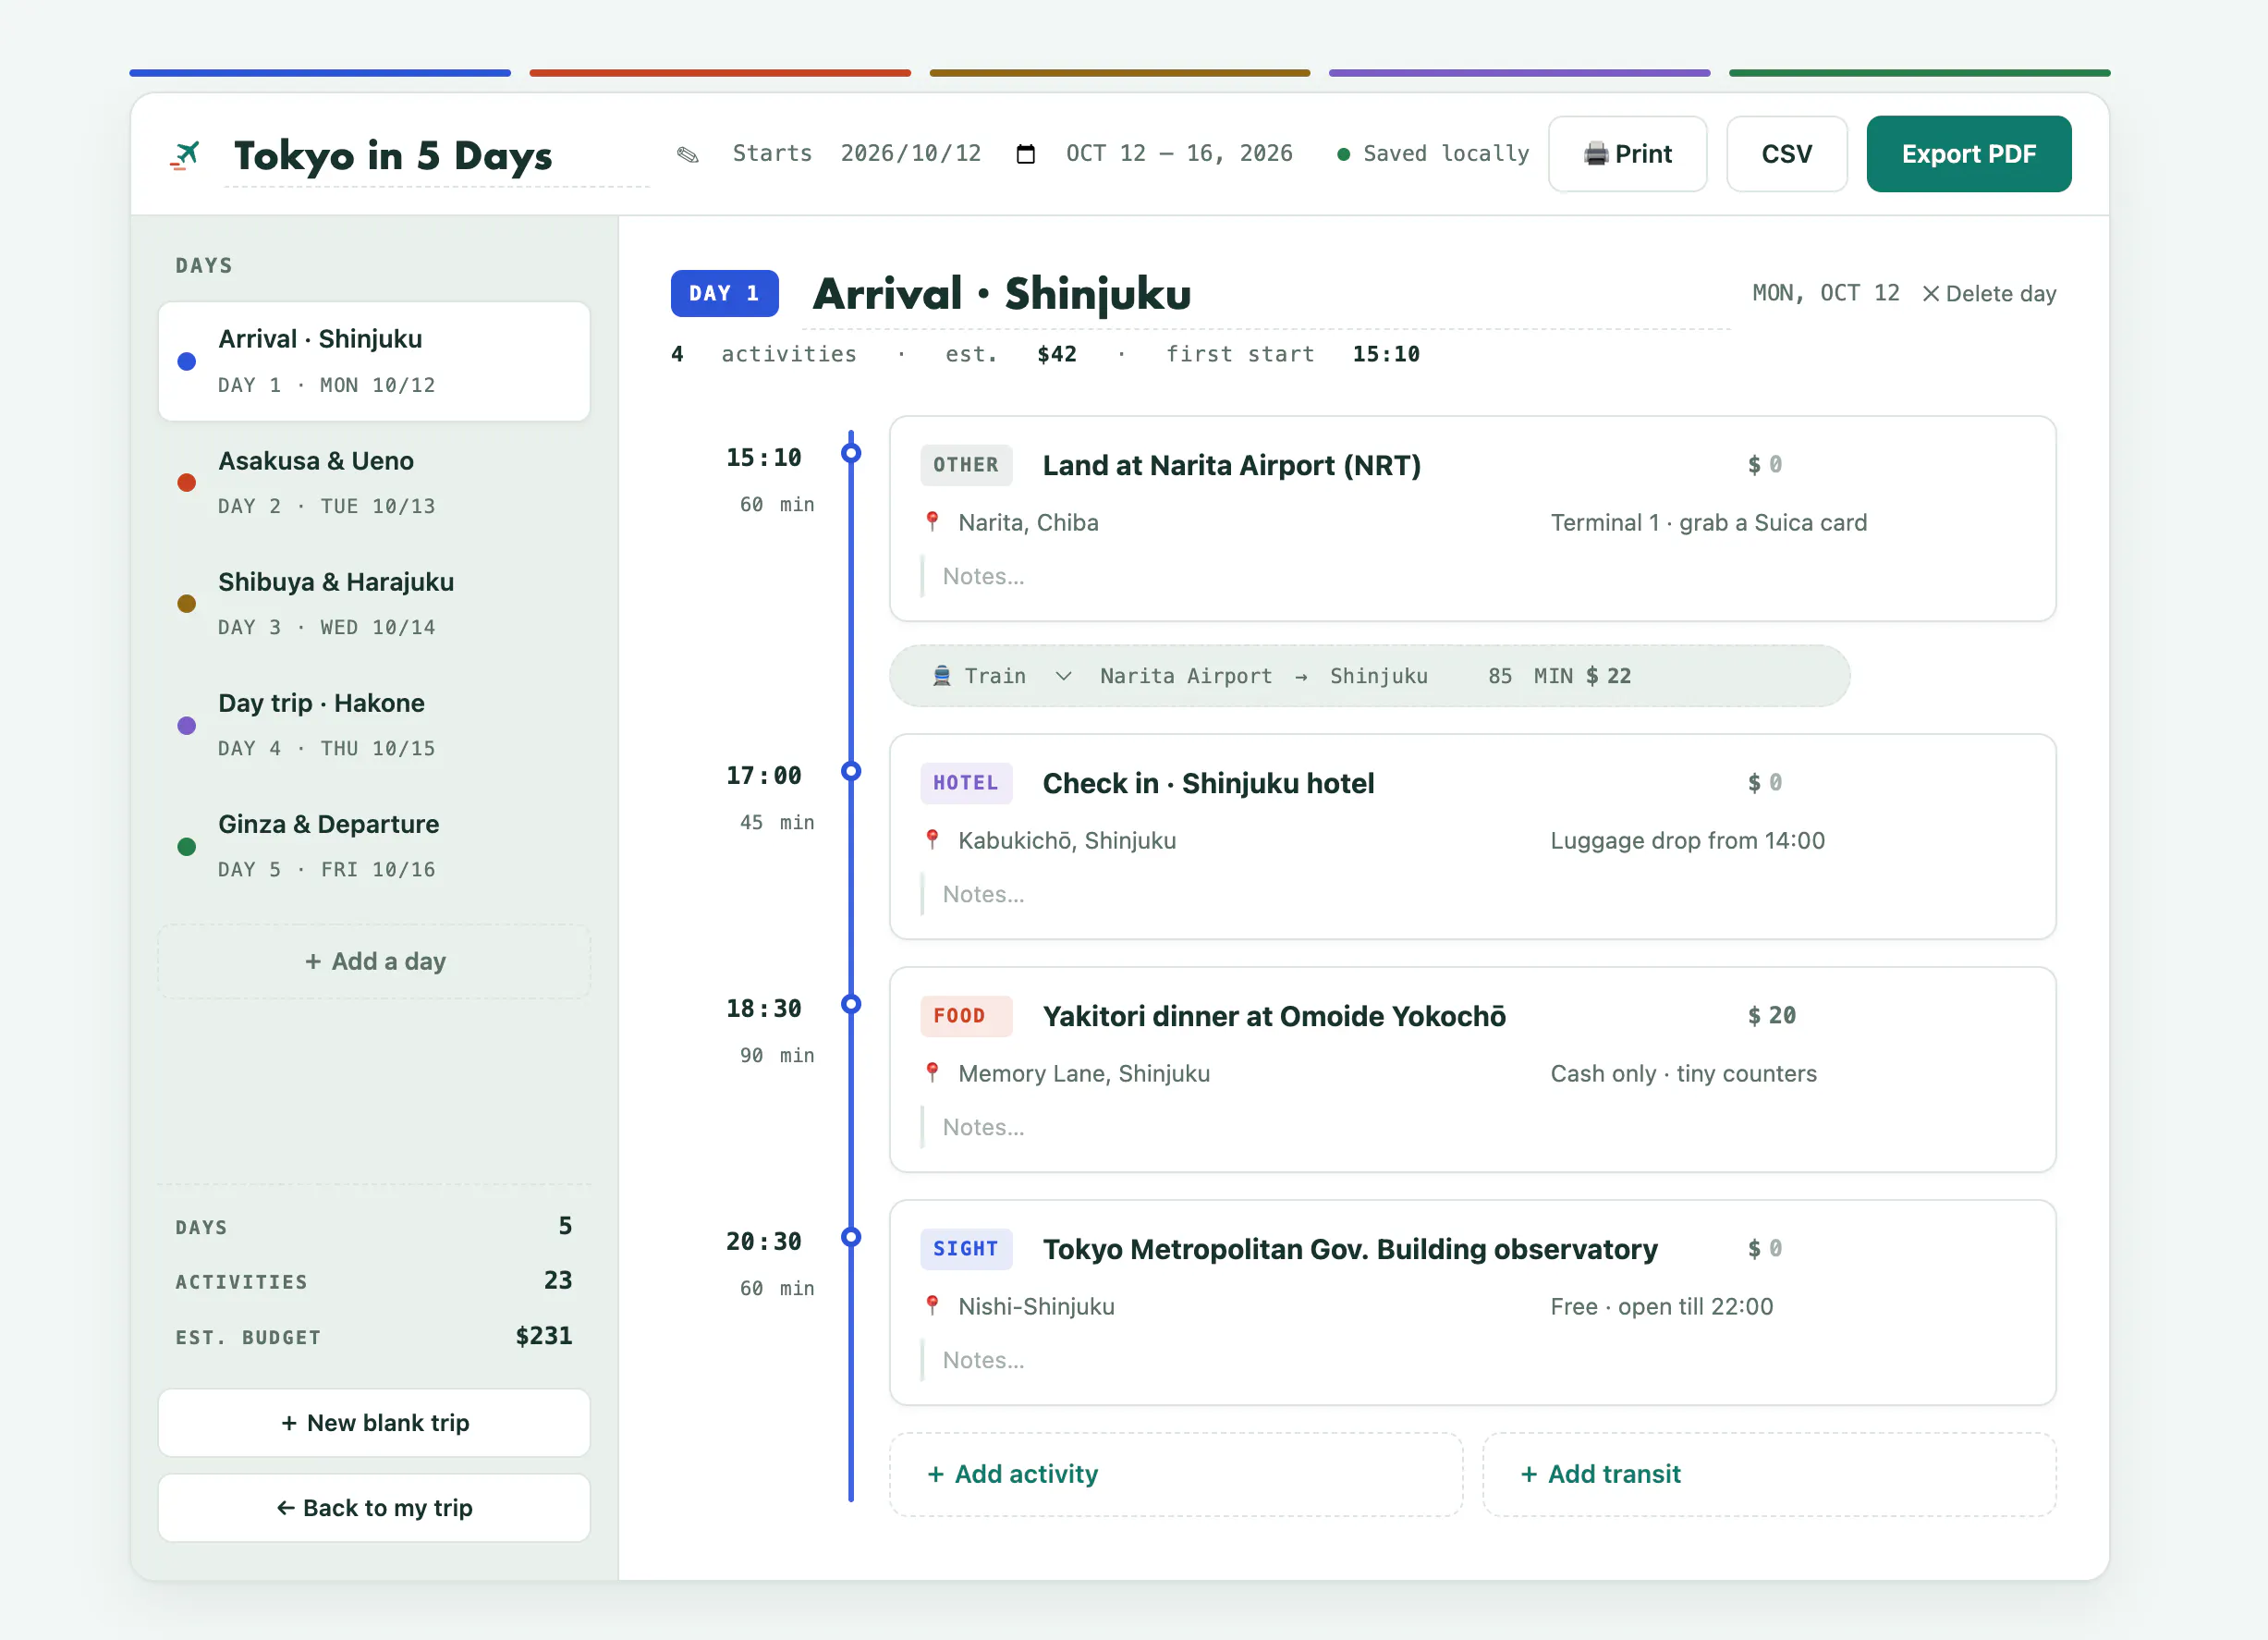Click the location pin beside Narita, Chiba
Image resolution: width=2268 pixels, height=1640 pixels.
[932, 522]
